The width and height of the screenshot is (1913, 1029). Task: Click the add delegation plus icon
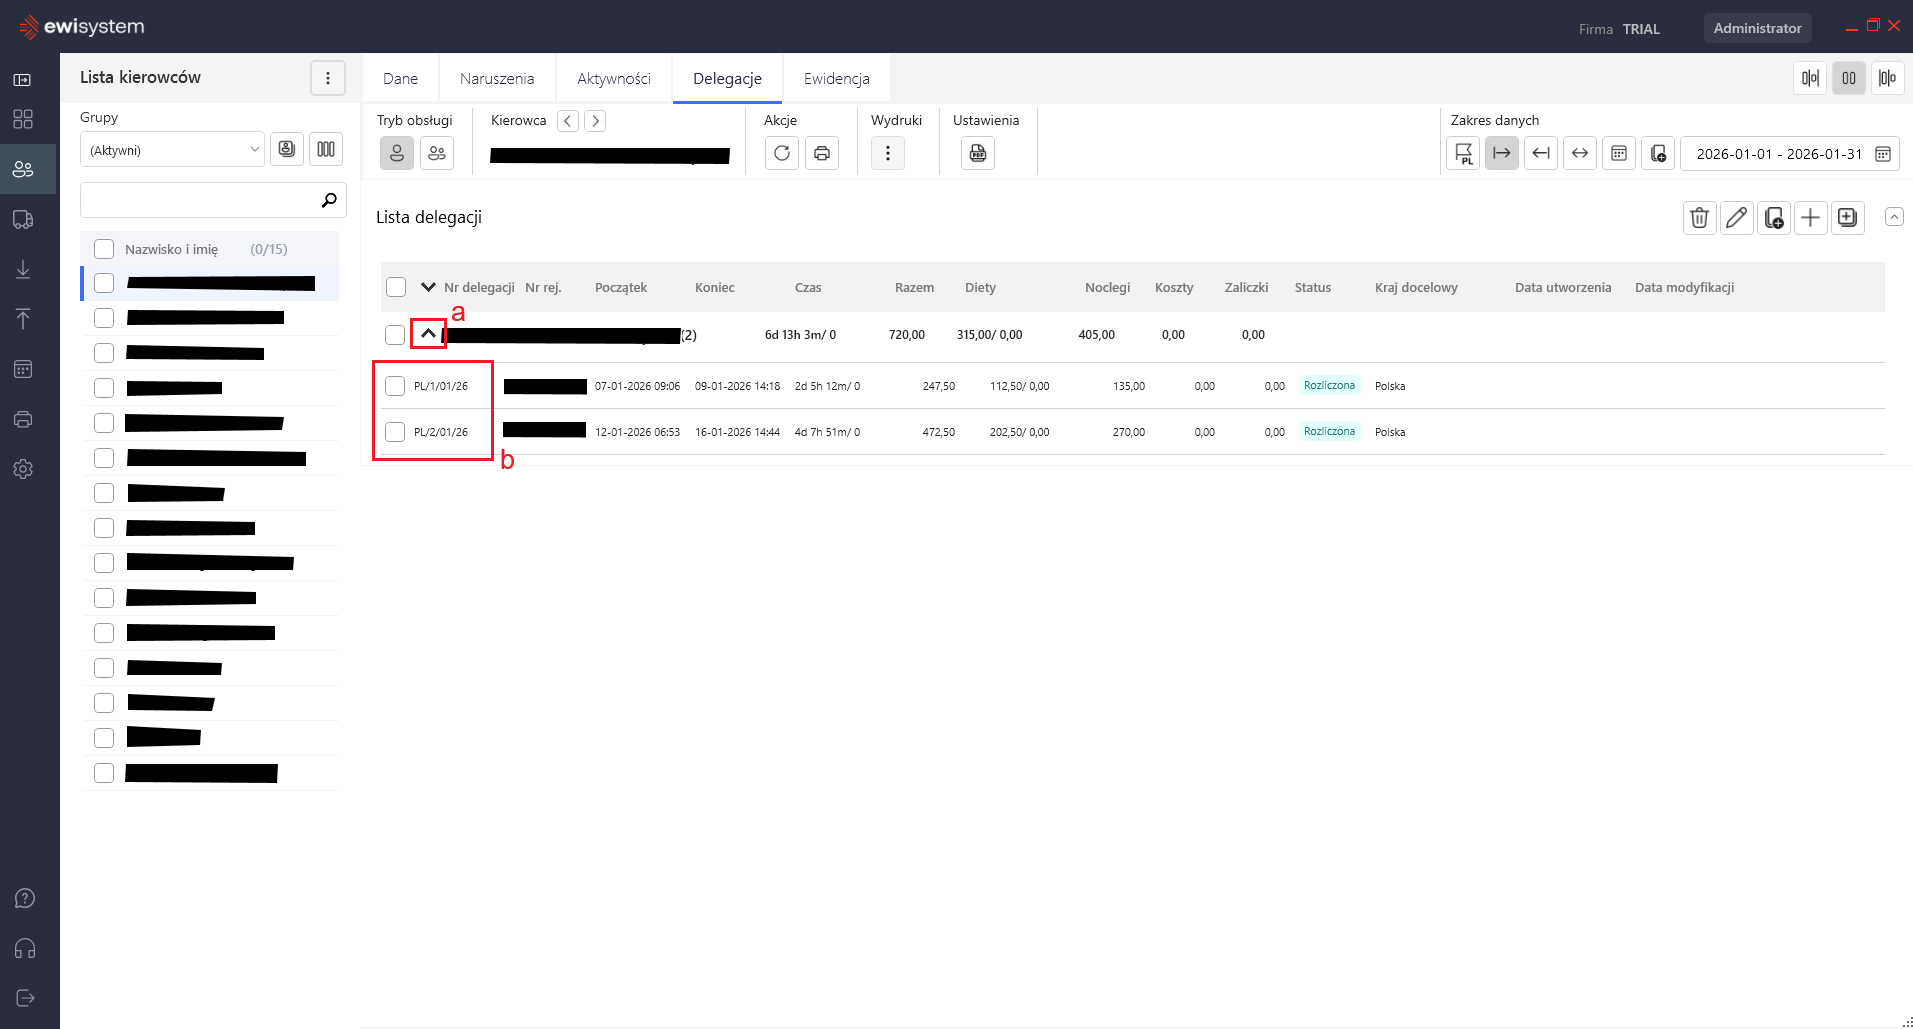(1810, 218)
